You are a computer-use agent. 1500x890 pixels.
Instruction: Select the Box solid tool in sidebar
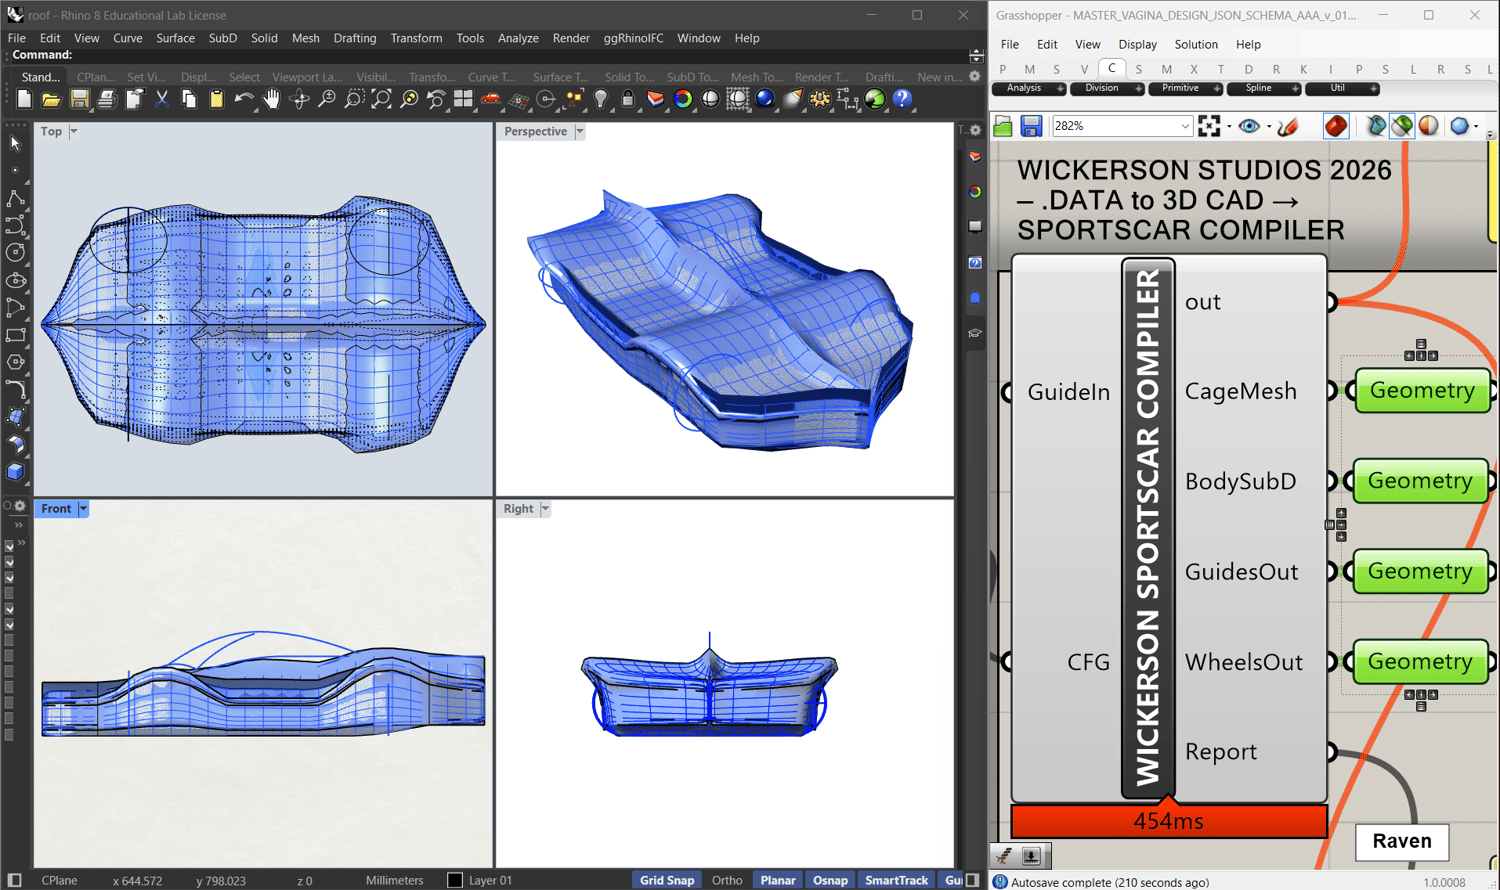pyautogui.click(x=15, y=472)
